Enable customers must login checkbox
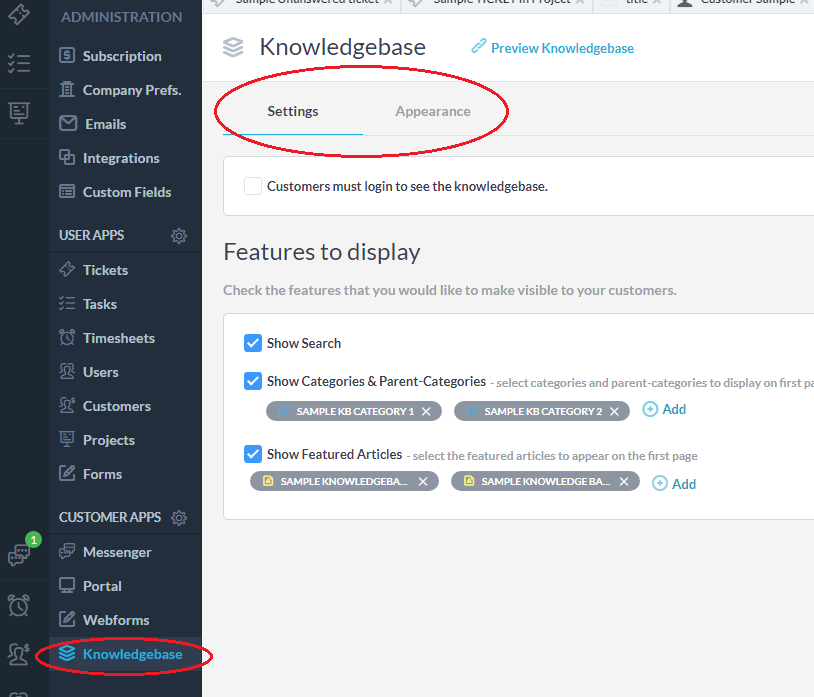The height and width of the screenshot is (697, 814). click(253, 186)
